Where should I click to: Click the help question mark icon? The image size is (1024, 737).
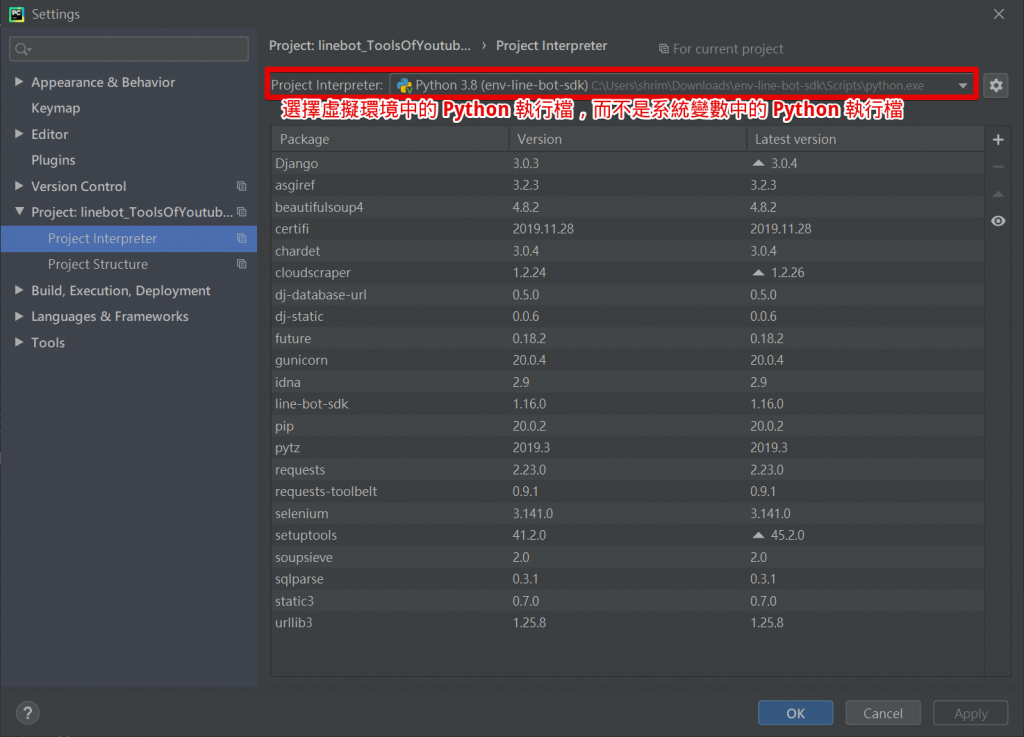click(27, 713)
